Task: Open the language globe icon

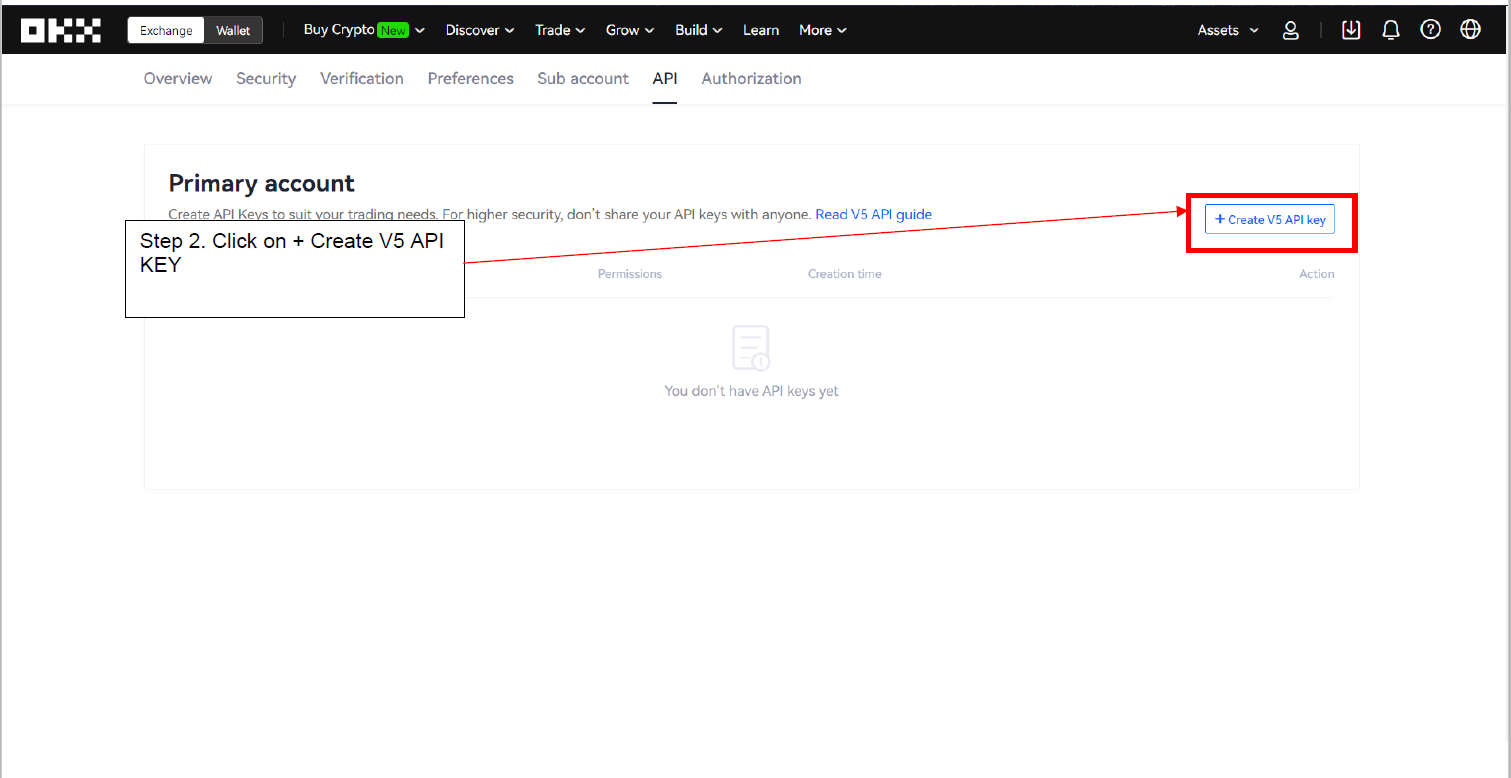Action: tap(1471, 30)
